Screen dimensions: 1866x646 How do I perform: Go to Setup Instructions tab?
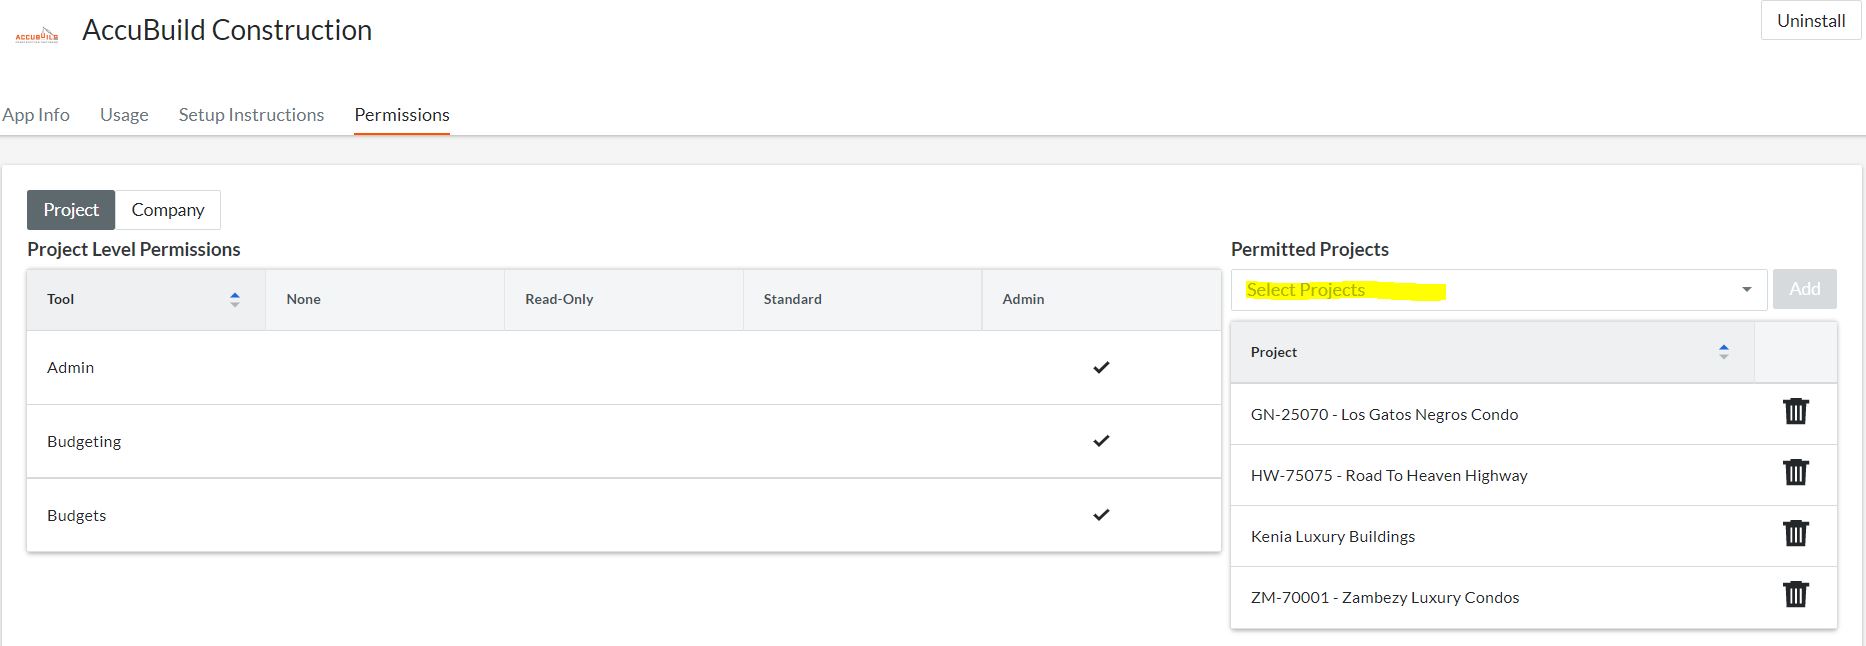251,115
